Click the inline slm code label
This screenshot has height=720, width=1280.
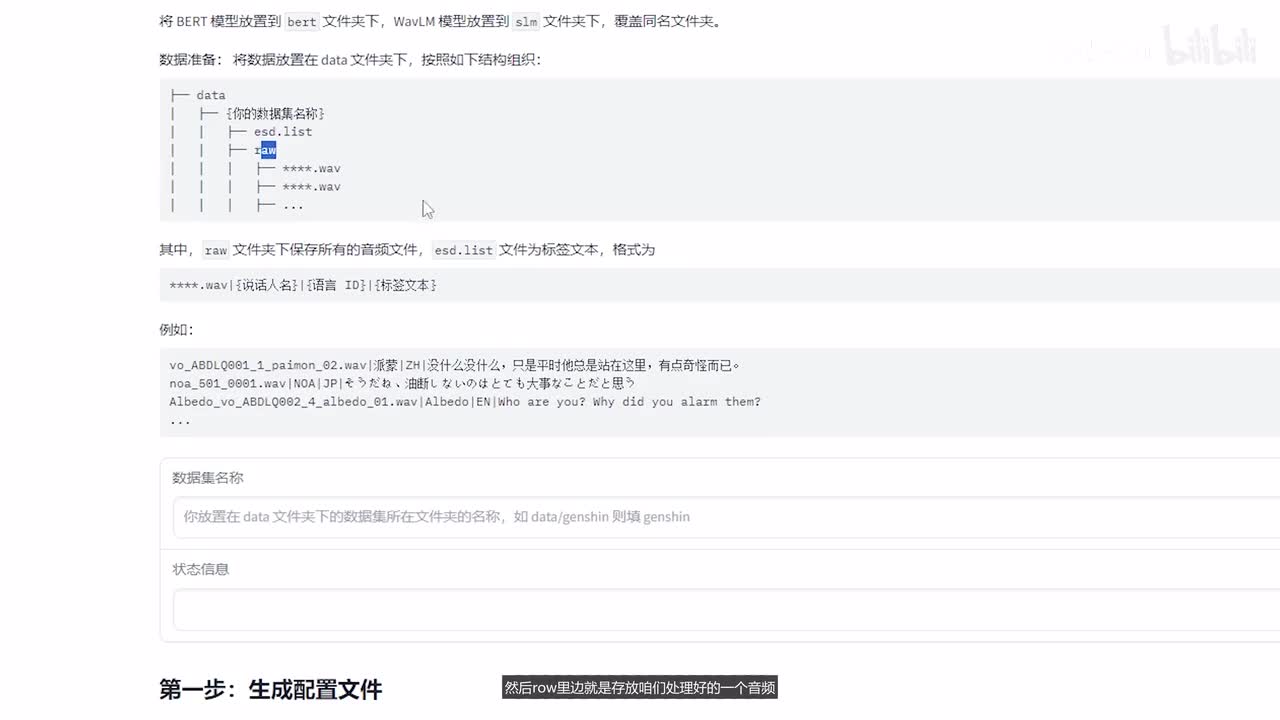coord(525,21)
